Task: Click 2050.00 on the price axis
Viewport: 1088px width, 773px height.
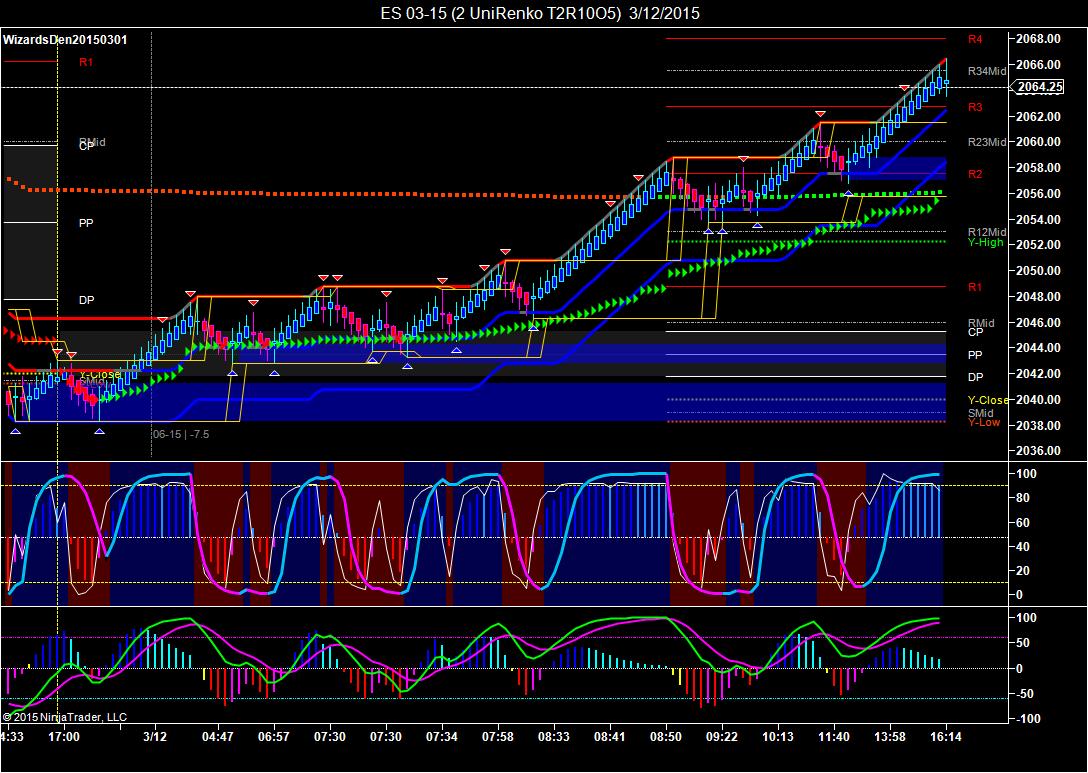Action: (1038, 271)
